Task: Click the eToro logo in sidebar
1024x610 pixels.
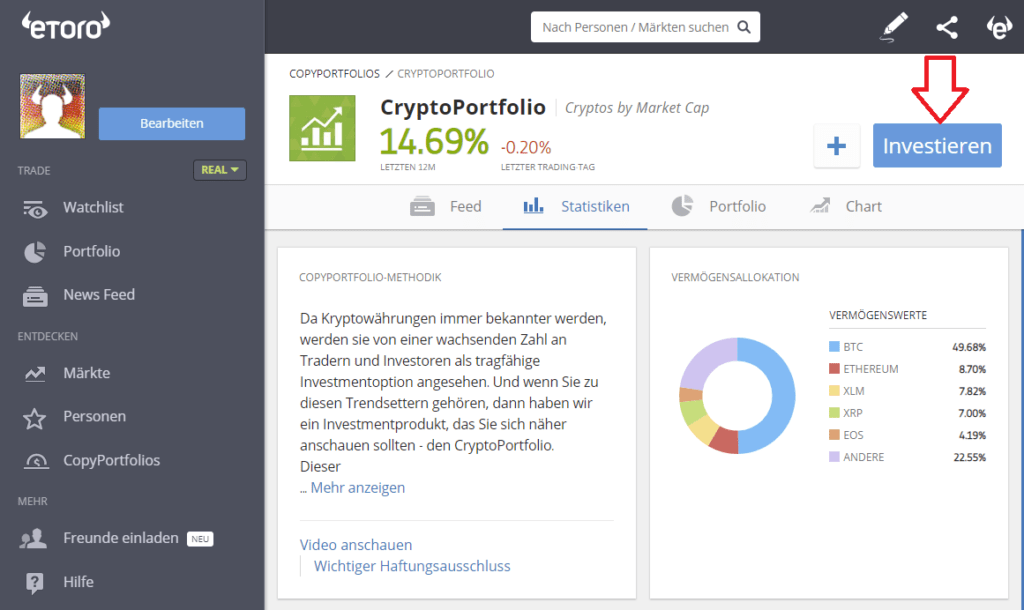Action: [66, 25]
